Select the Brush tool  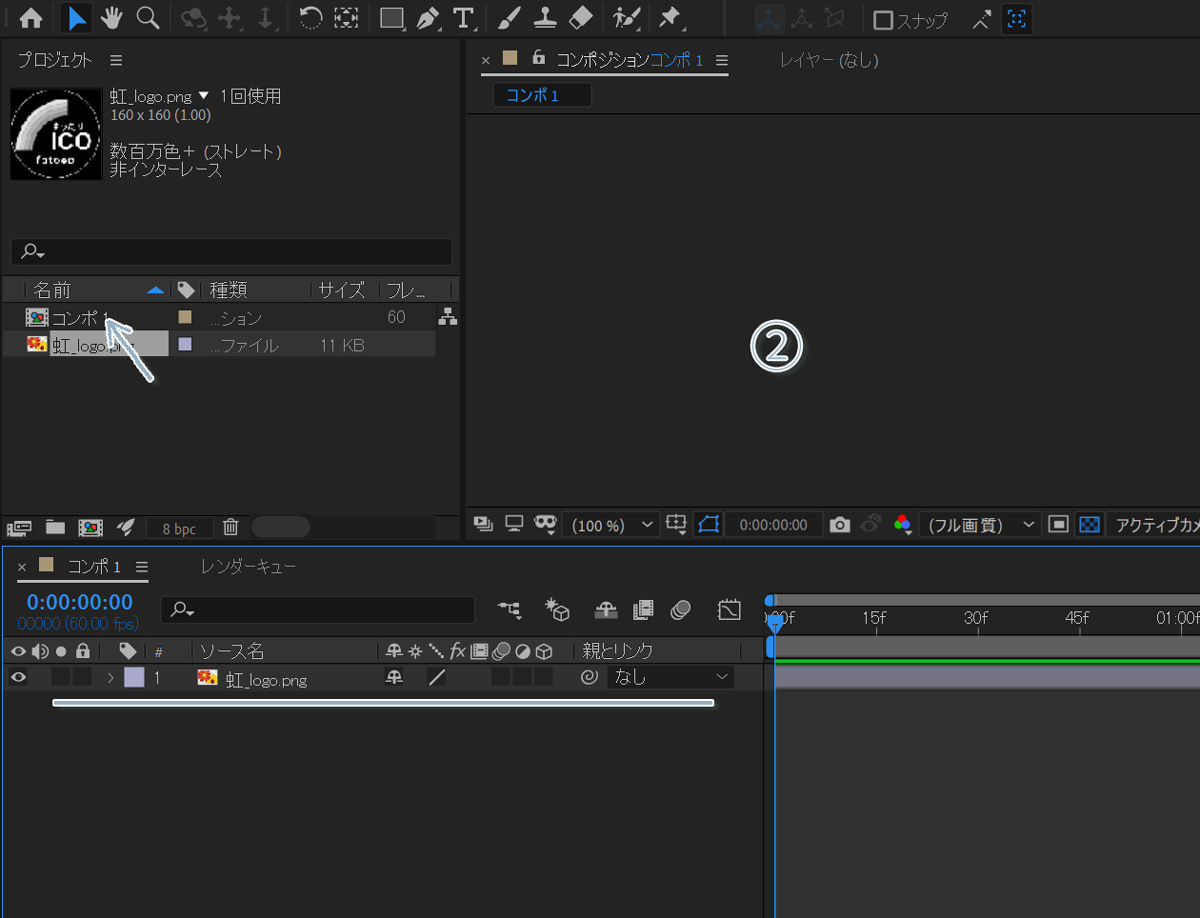pyautogui.click(x=508, y=18)
